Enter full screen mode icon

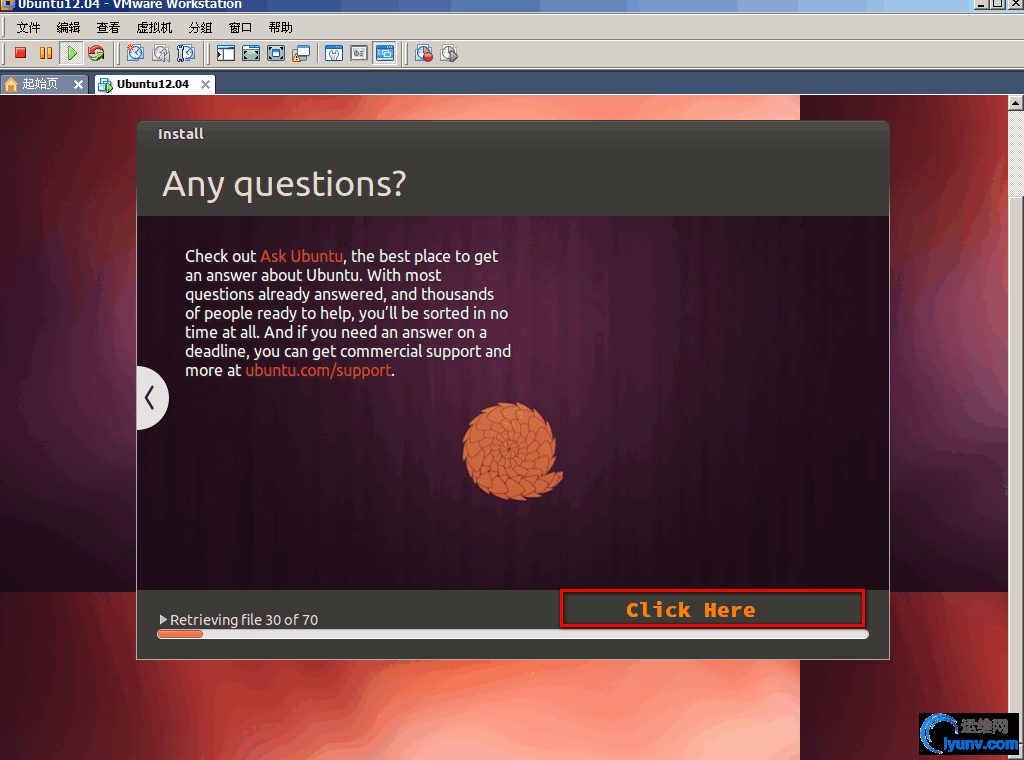[276, 53]
